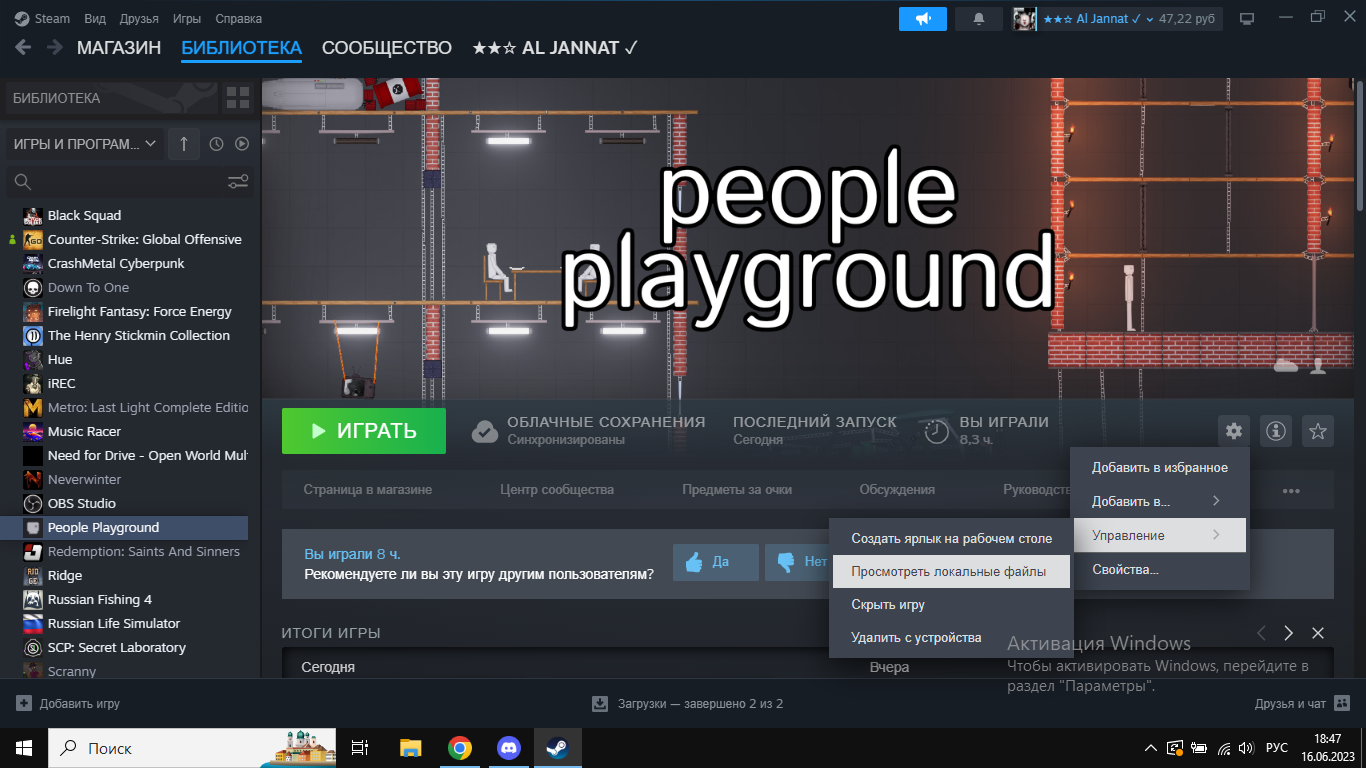The width and height of the screenshot is (1366, 768).
Task: Open the three-dots more links menu
Action: pos(1291,490)
